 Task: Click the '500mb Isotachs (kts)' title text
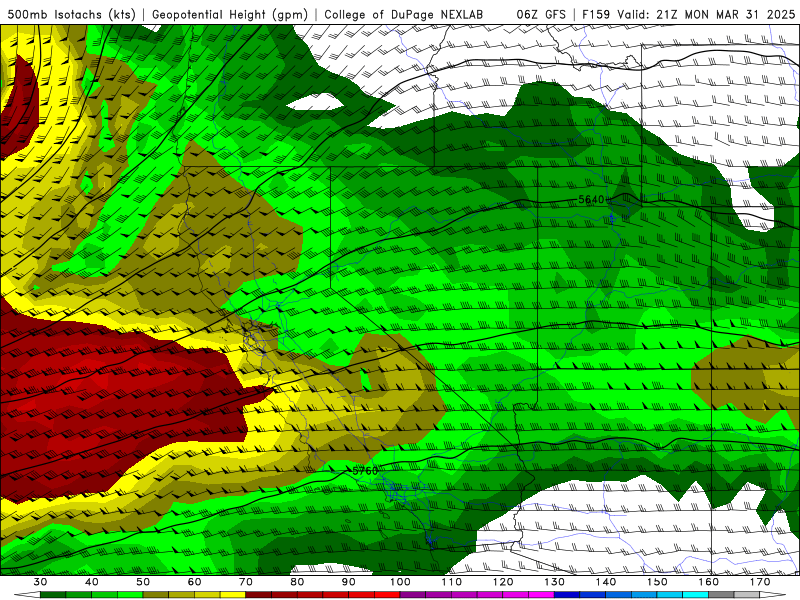point(71,15)
